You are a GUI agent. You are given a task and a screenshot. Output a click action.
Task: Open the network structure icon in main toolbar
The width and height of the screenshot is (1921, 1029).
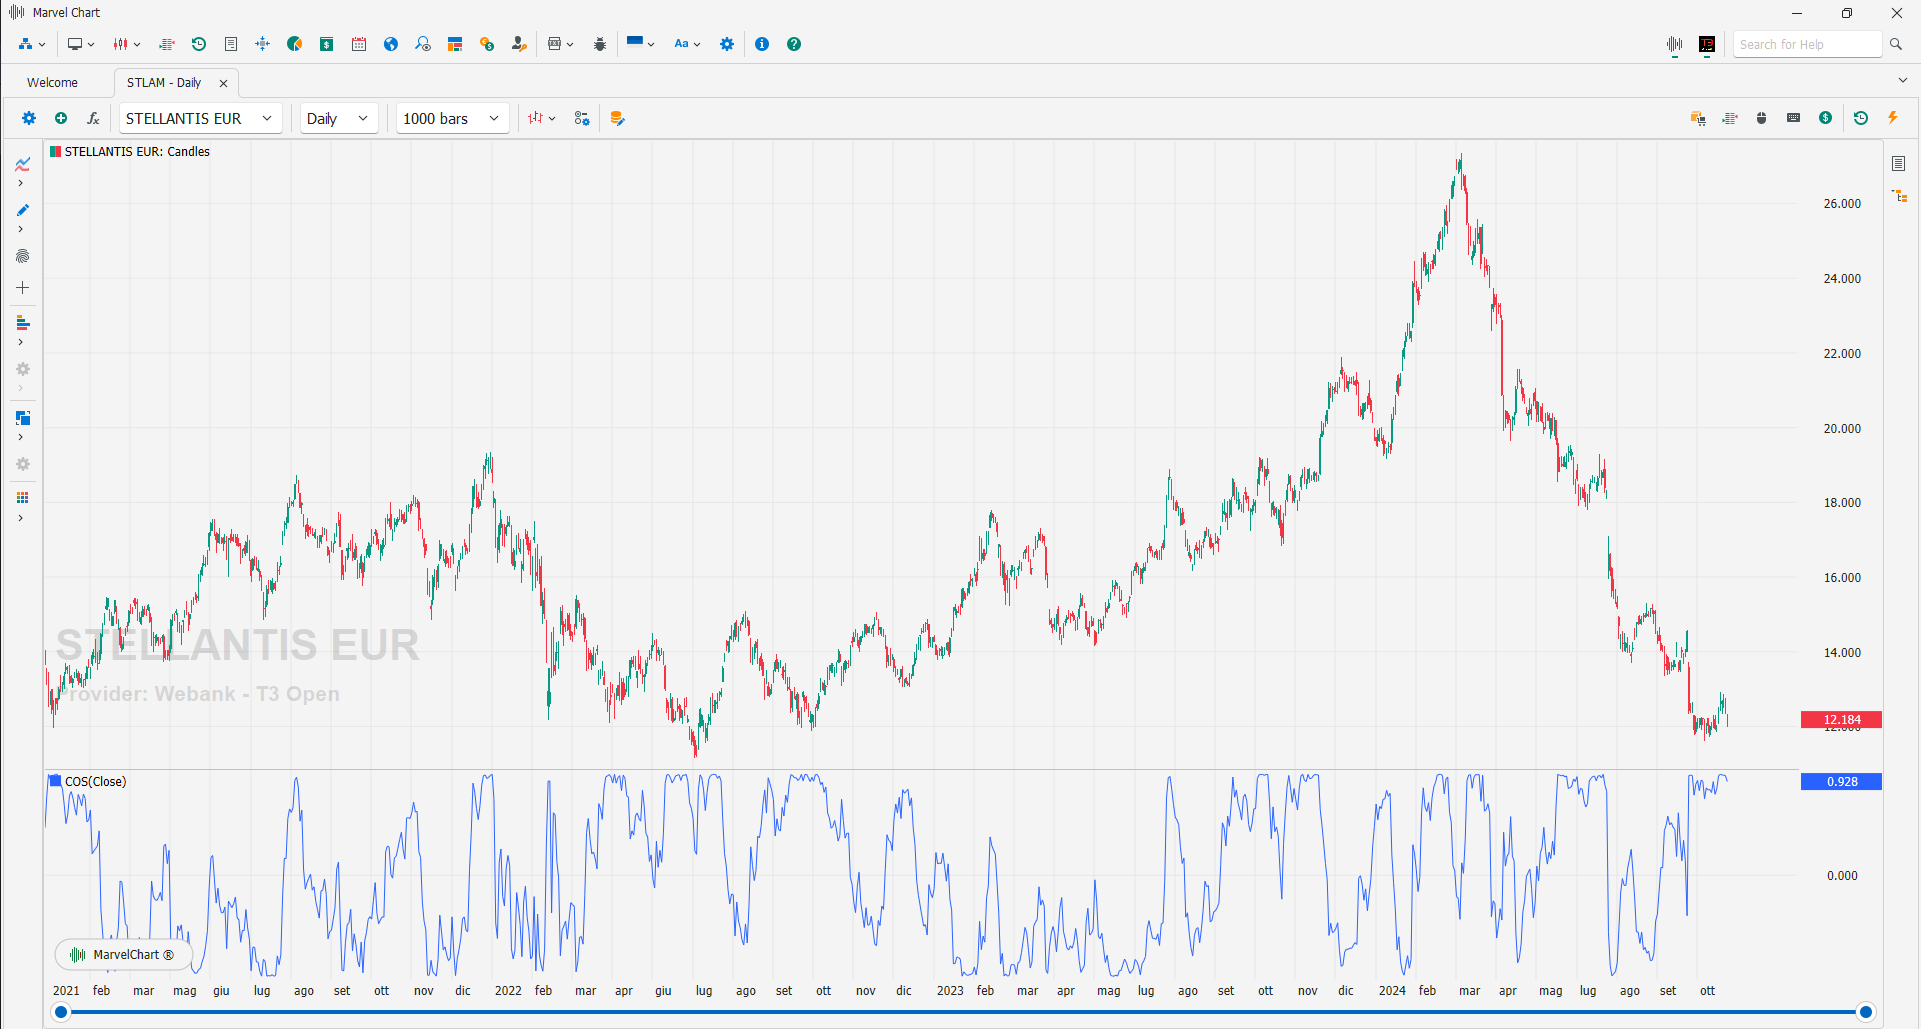[x=26, y=44]
